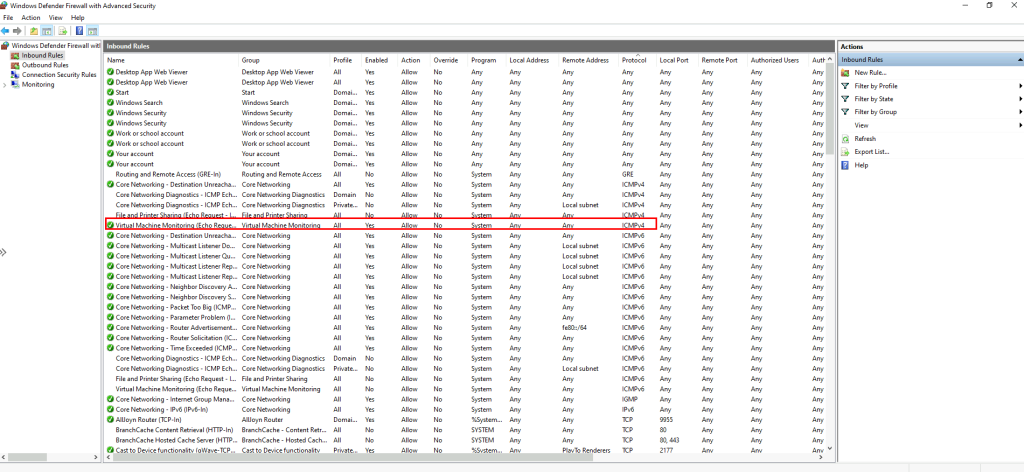Click the New Rule icon in Actions pane
The width and height of the screenshot is (1024, 472).
845,72
